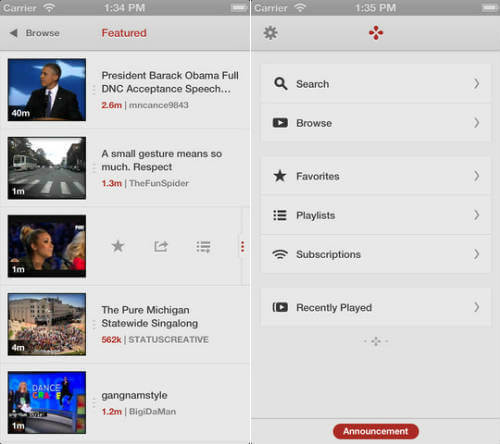500x444 pixels.
Task: Add swiped video to playlist
Action: (x=203, y=247)
